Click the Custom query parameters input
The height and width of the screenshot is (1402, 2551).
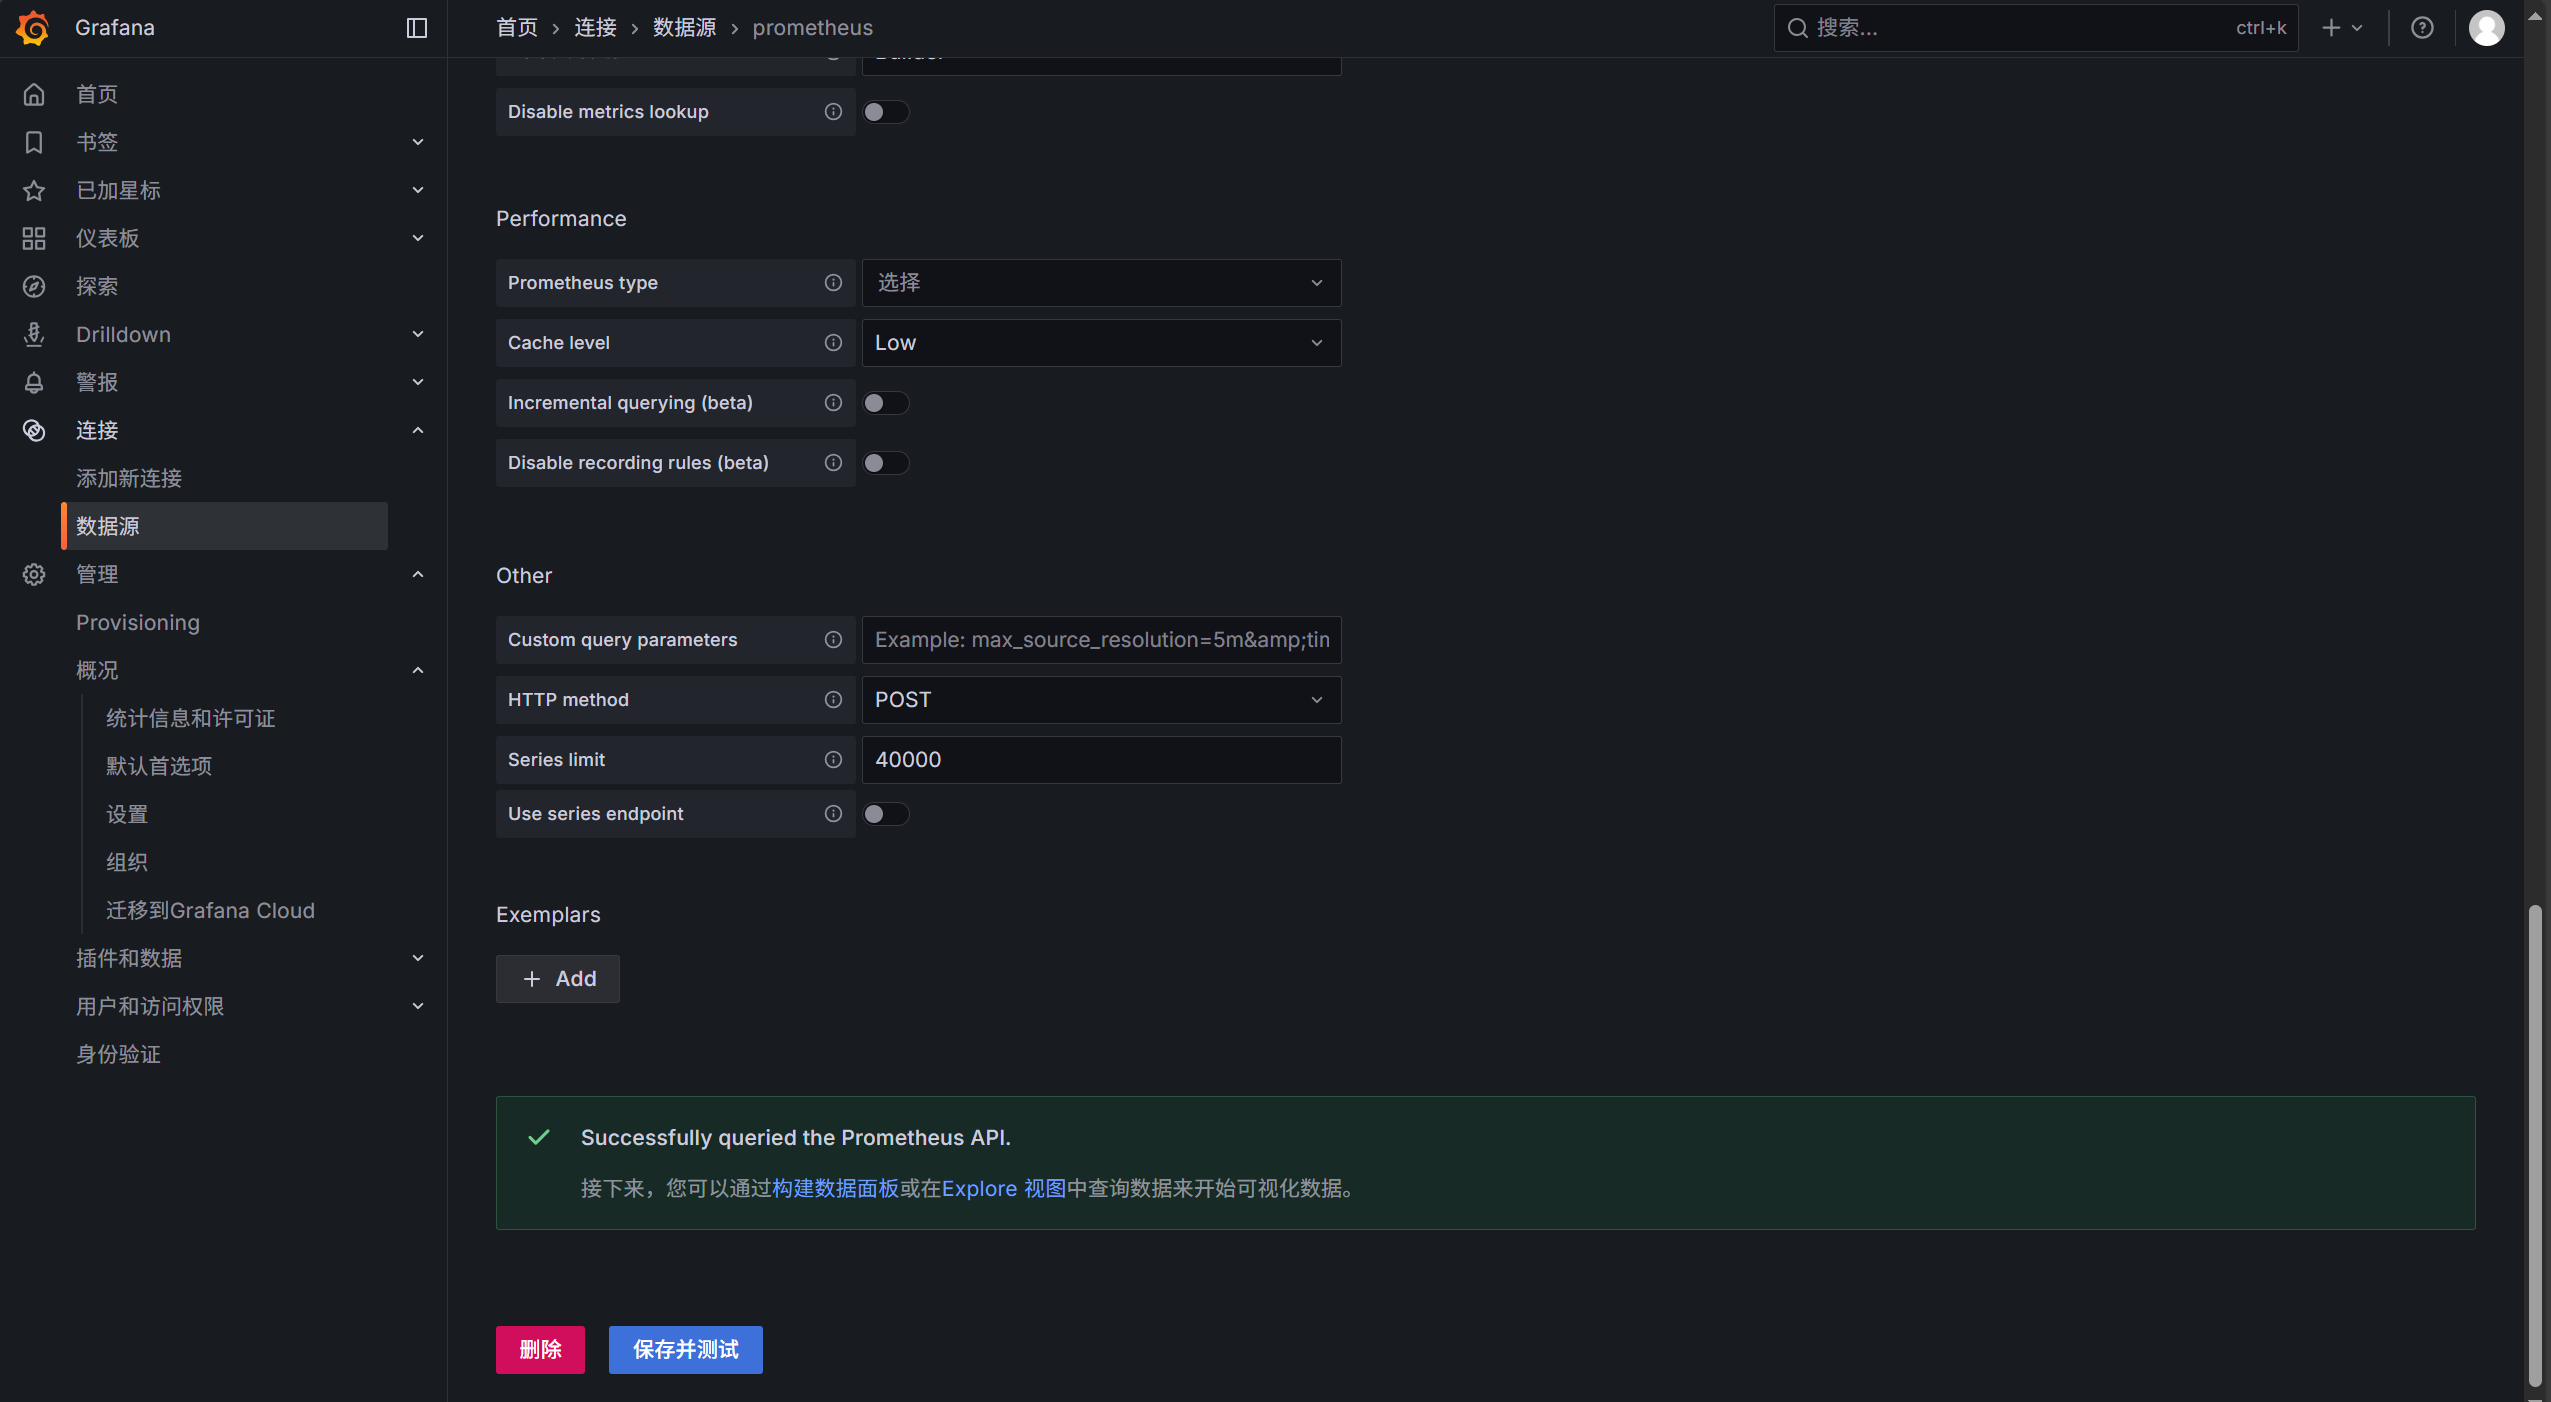[x=1101, y=640]
